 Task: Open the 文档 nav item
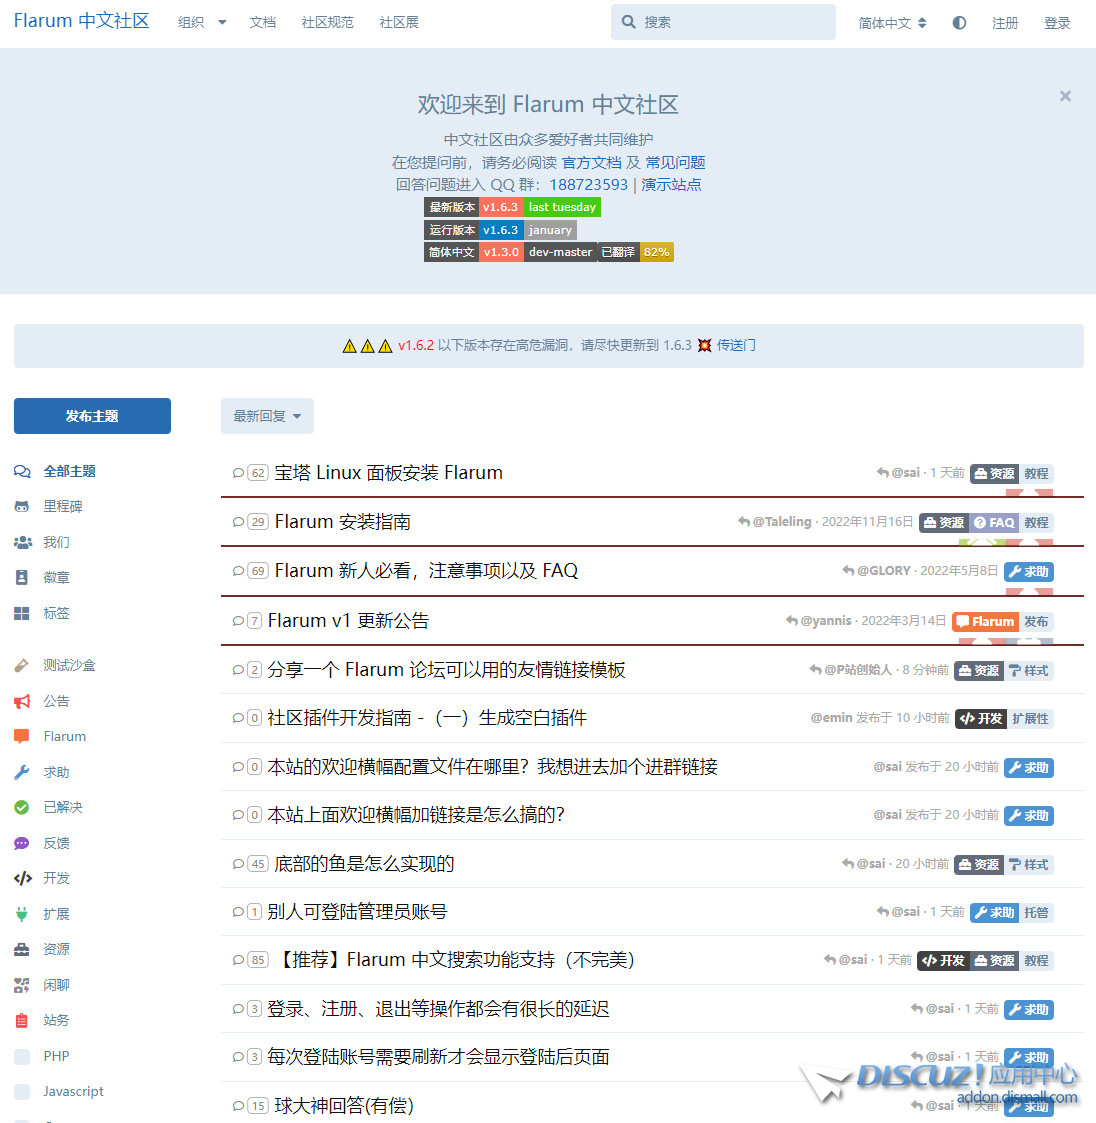262,22
